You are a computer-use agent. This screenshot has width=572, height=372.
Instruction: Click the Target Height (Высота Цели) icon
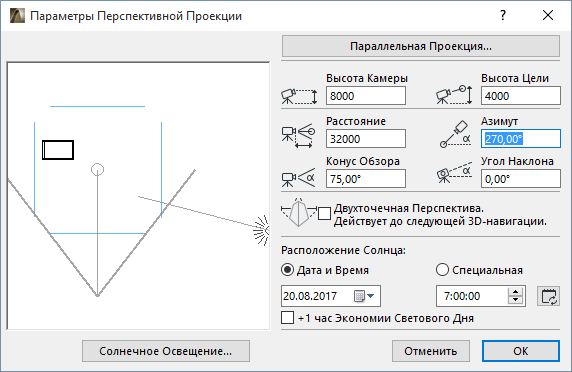click(x=454, y=95)
